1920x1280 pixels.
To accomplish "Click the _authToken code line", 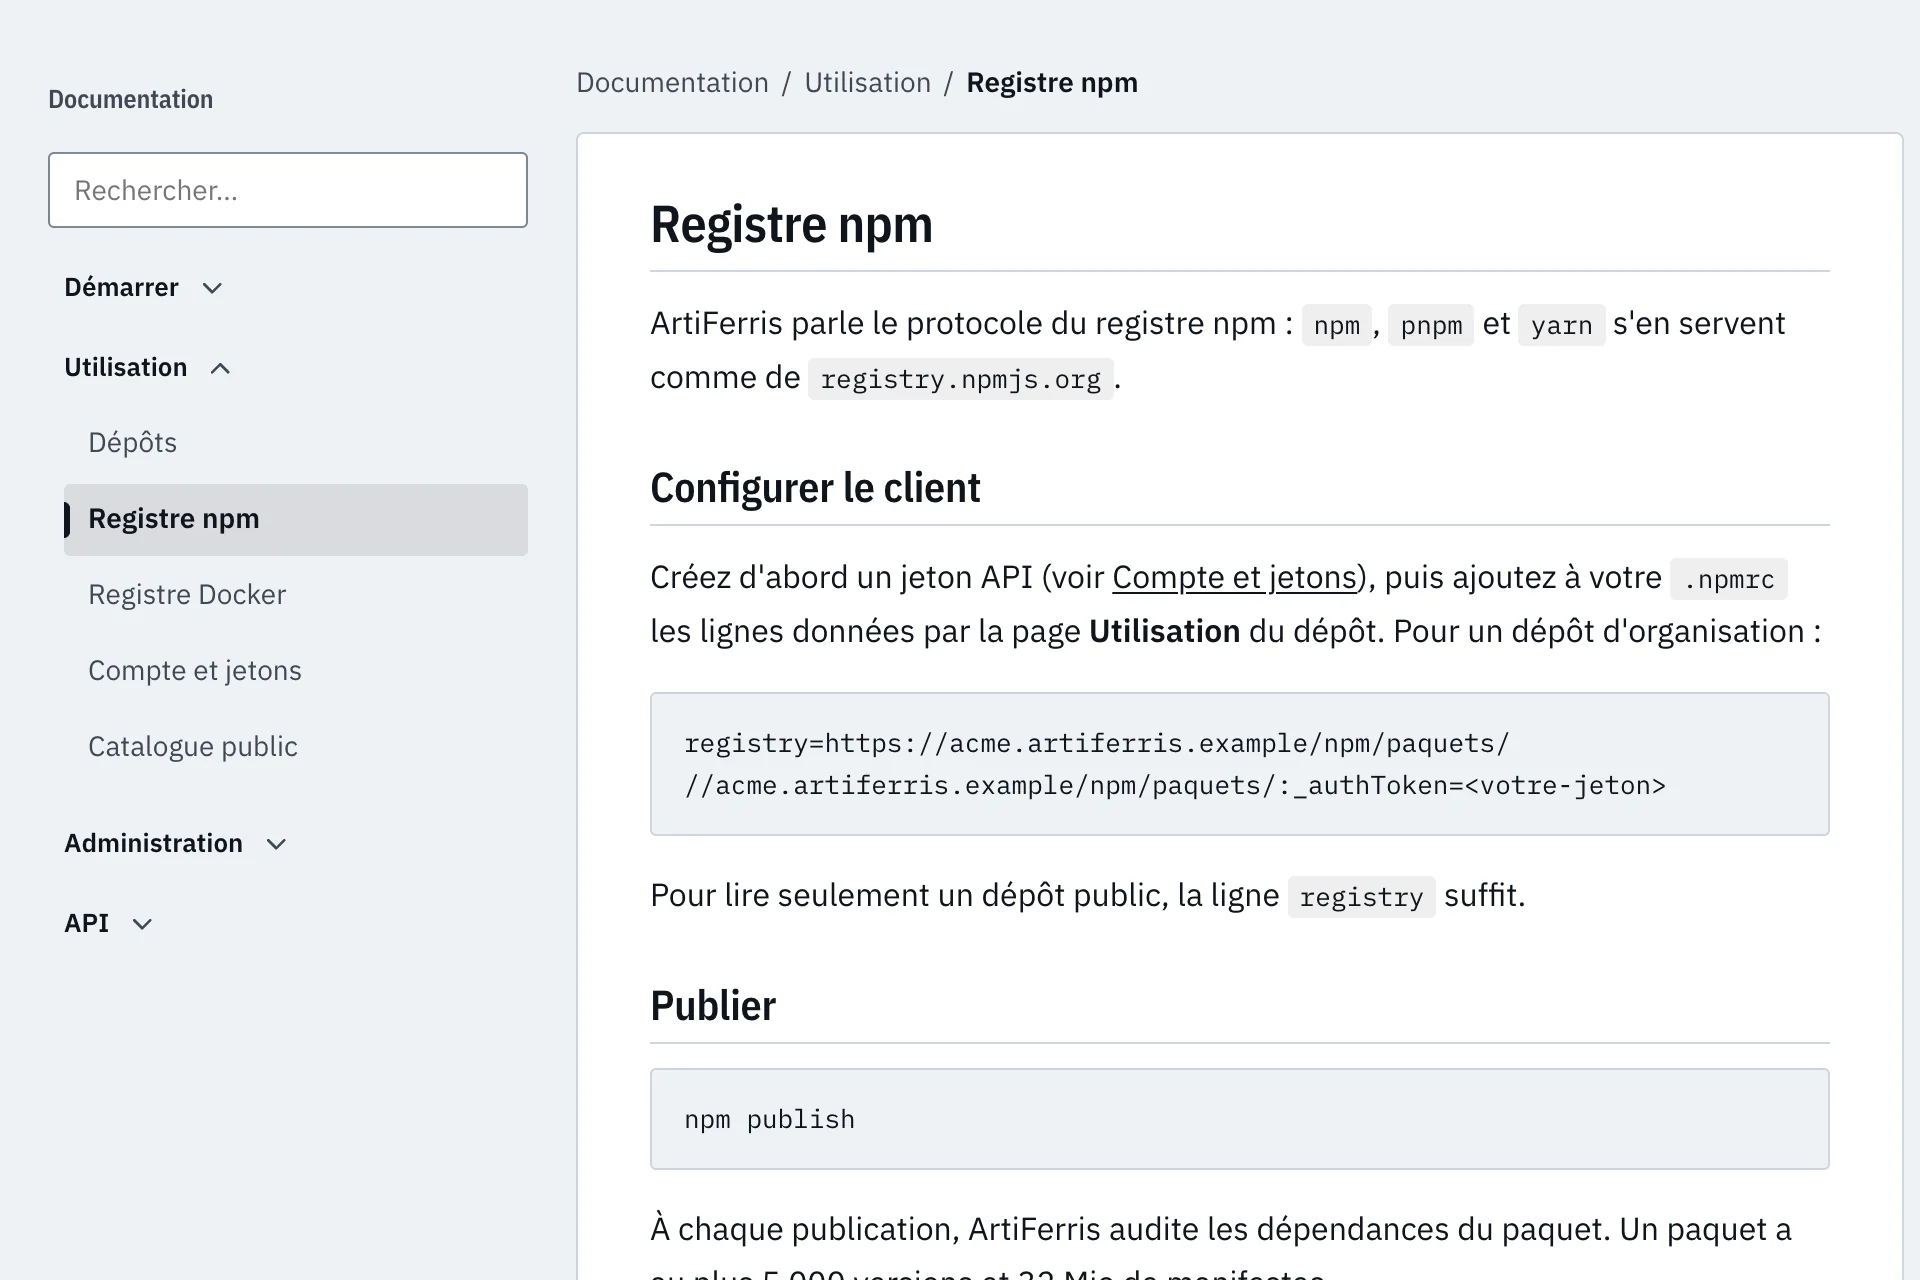I will tap(1175, 786).
